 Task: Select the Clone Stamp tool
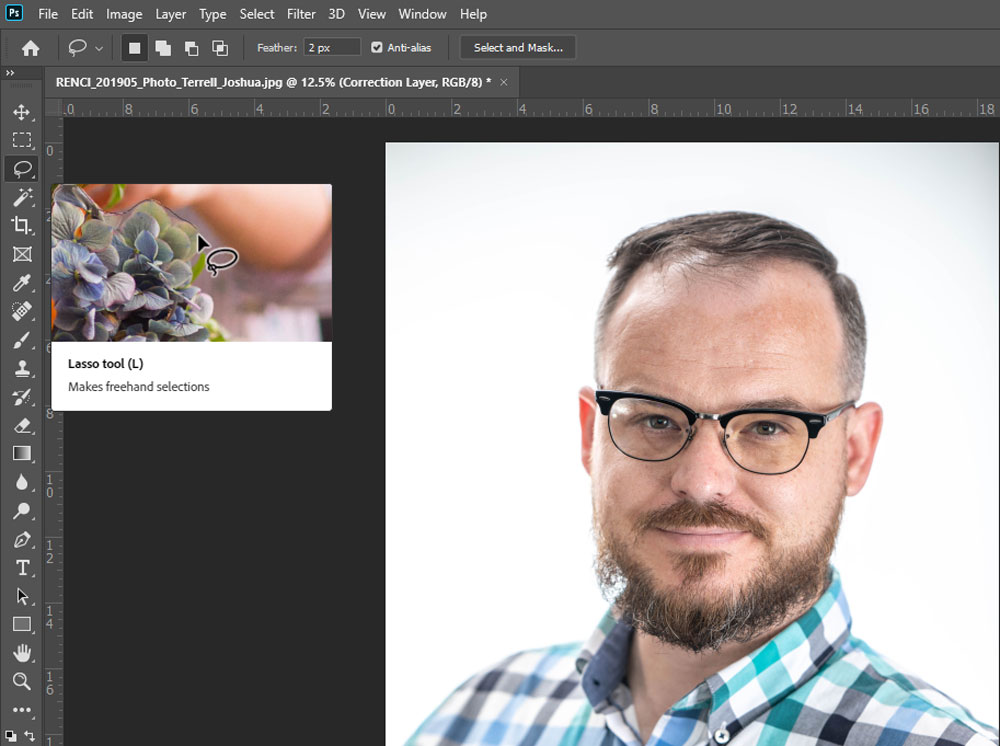(21, 369)
